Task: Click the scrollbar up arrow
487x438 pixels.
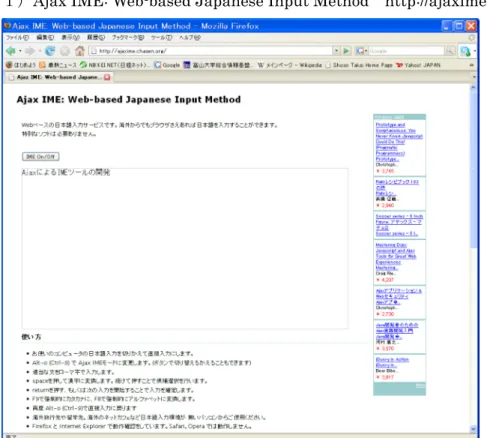Action: pyautogui.click(x=473, y=88)
